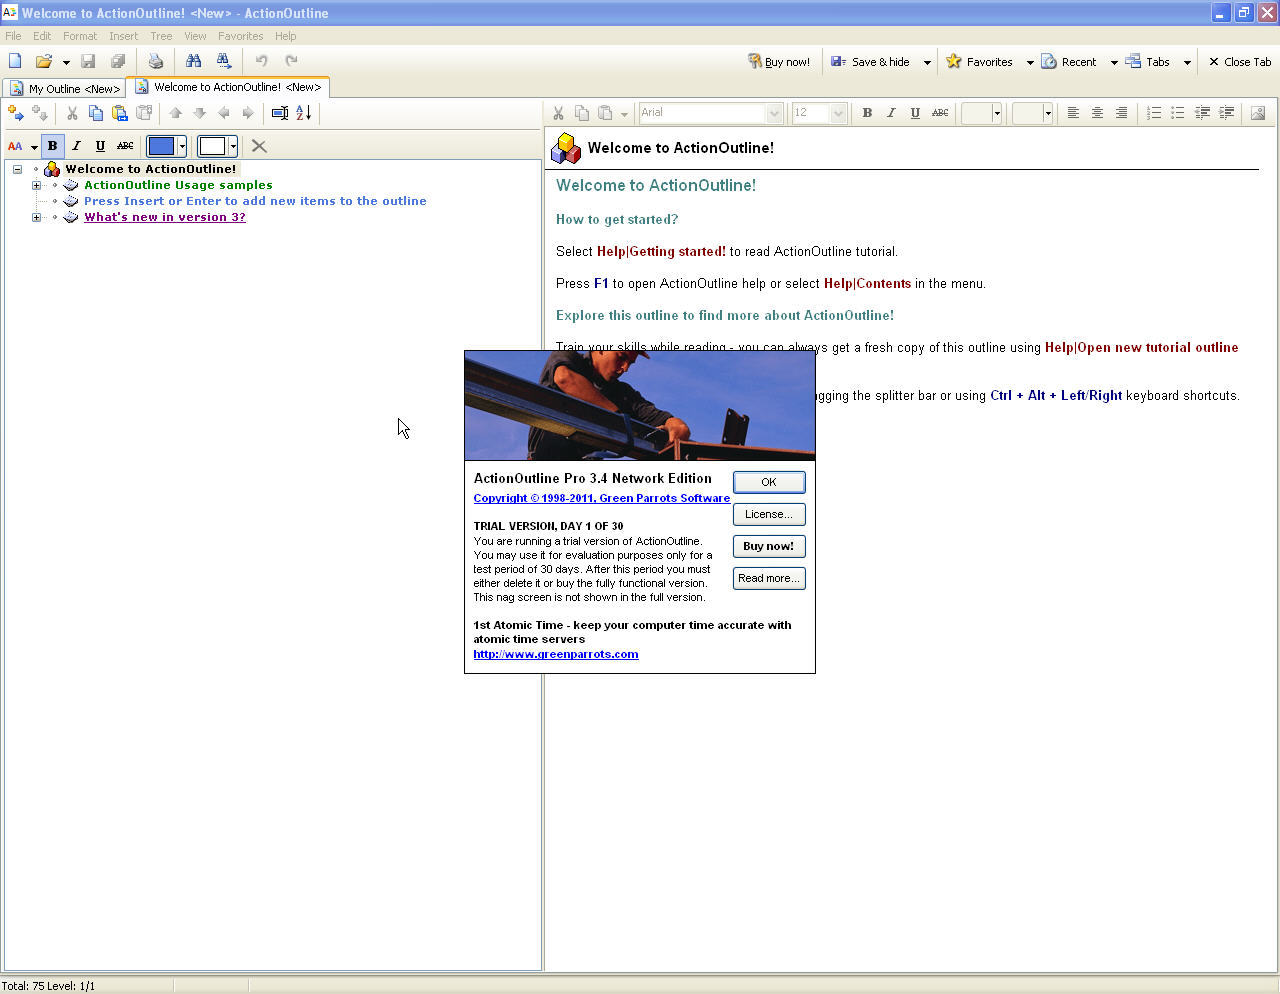The width and height of the screenshot is (1280, 994).
Task: Switch to the My Outline <New> tab
Action: click(x=64, y=88)
